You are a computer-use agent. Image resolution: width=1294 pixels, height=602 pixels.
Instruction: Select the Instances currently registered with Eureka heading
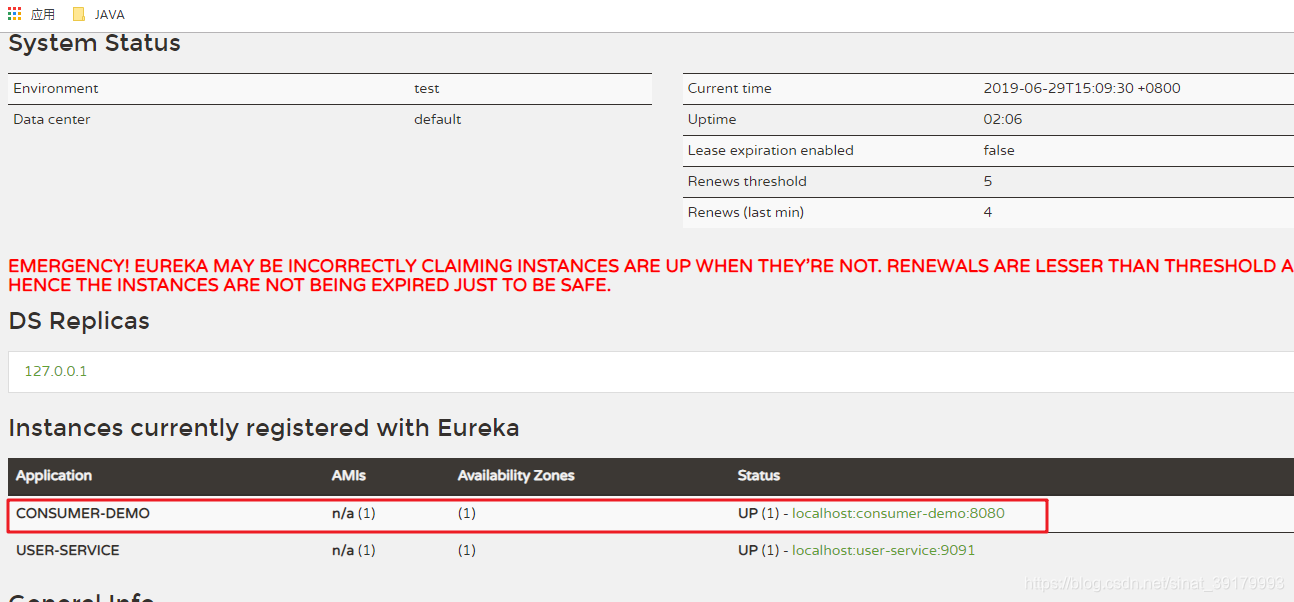coord(264,428)
